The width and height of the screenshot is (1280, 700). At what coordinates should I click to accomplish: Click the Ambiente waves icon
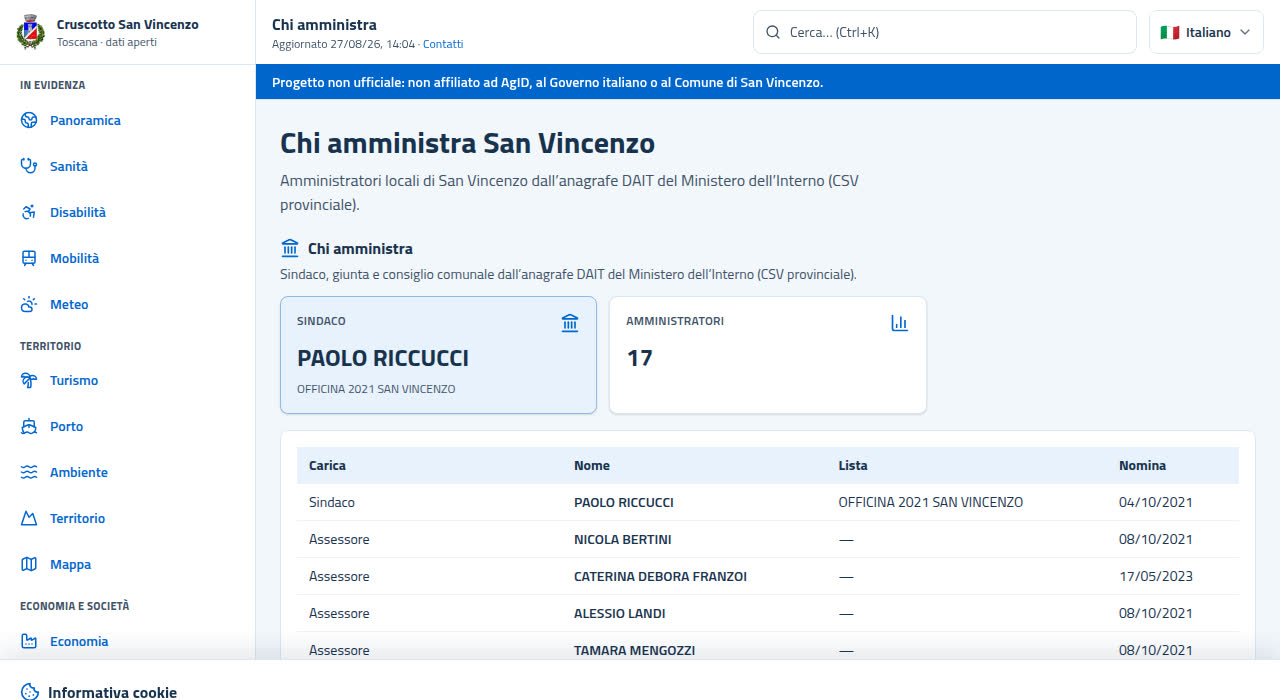pos(29,473)
